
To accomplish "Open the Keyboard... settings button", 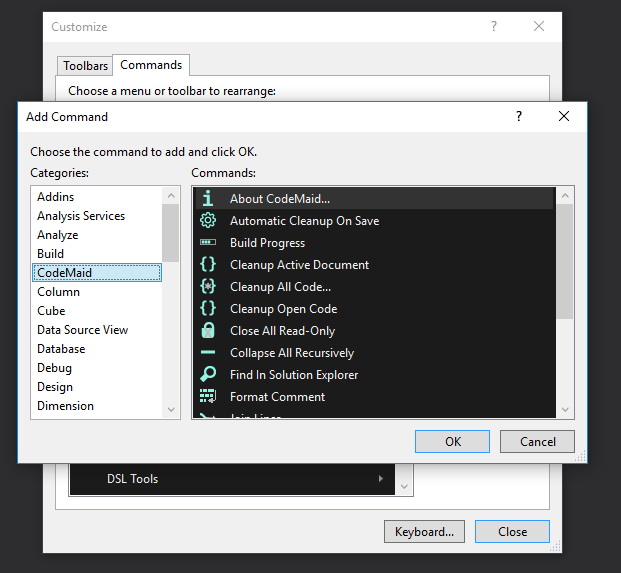I will pos(424,531).
